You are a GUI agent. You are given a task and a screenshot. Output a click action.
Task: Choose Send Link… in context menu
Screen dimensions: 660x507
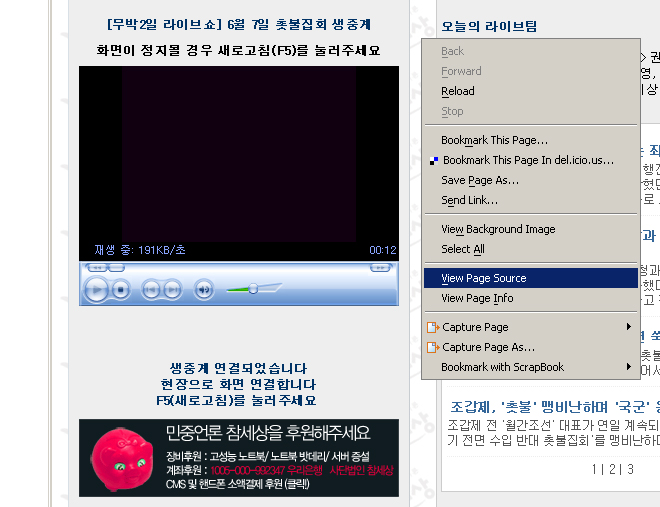tap(531, 200)
